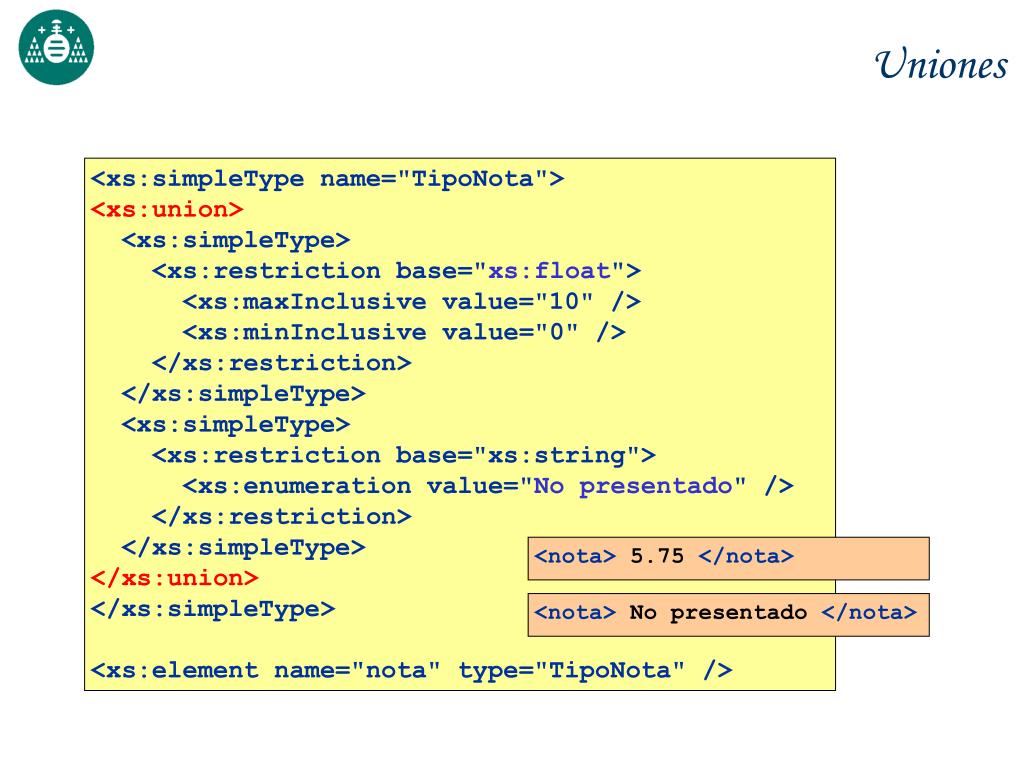
Task: Click the first nested opening xs:simpleType tag
Action: 236,240
